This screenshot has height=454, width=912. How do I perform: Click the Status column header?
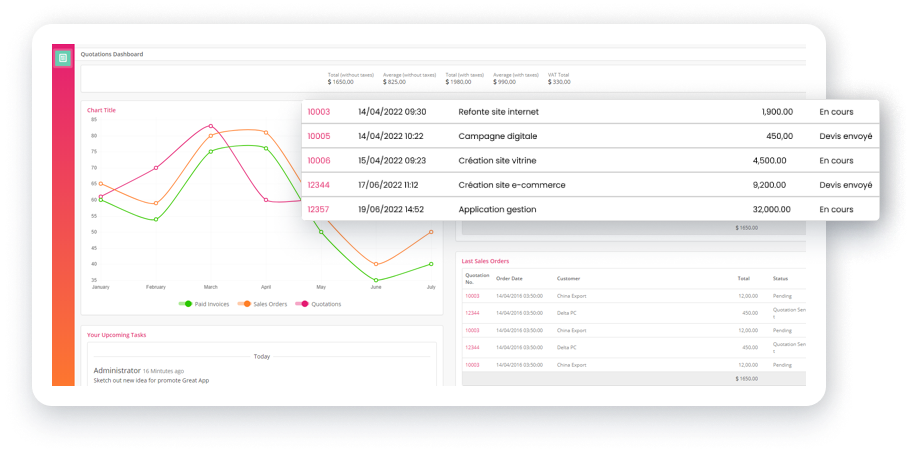tap(779, 278)
